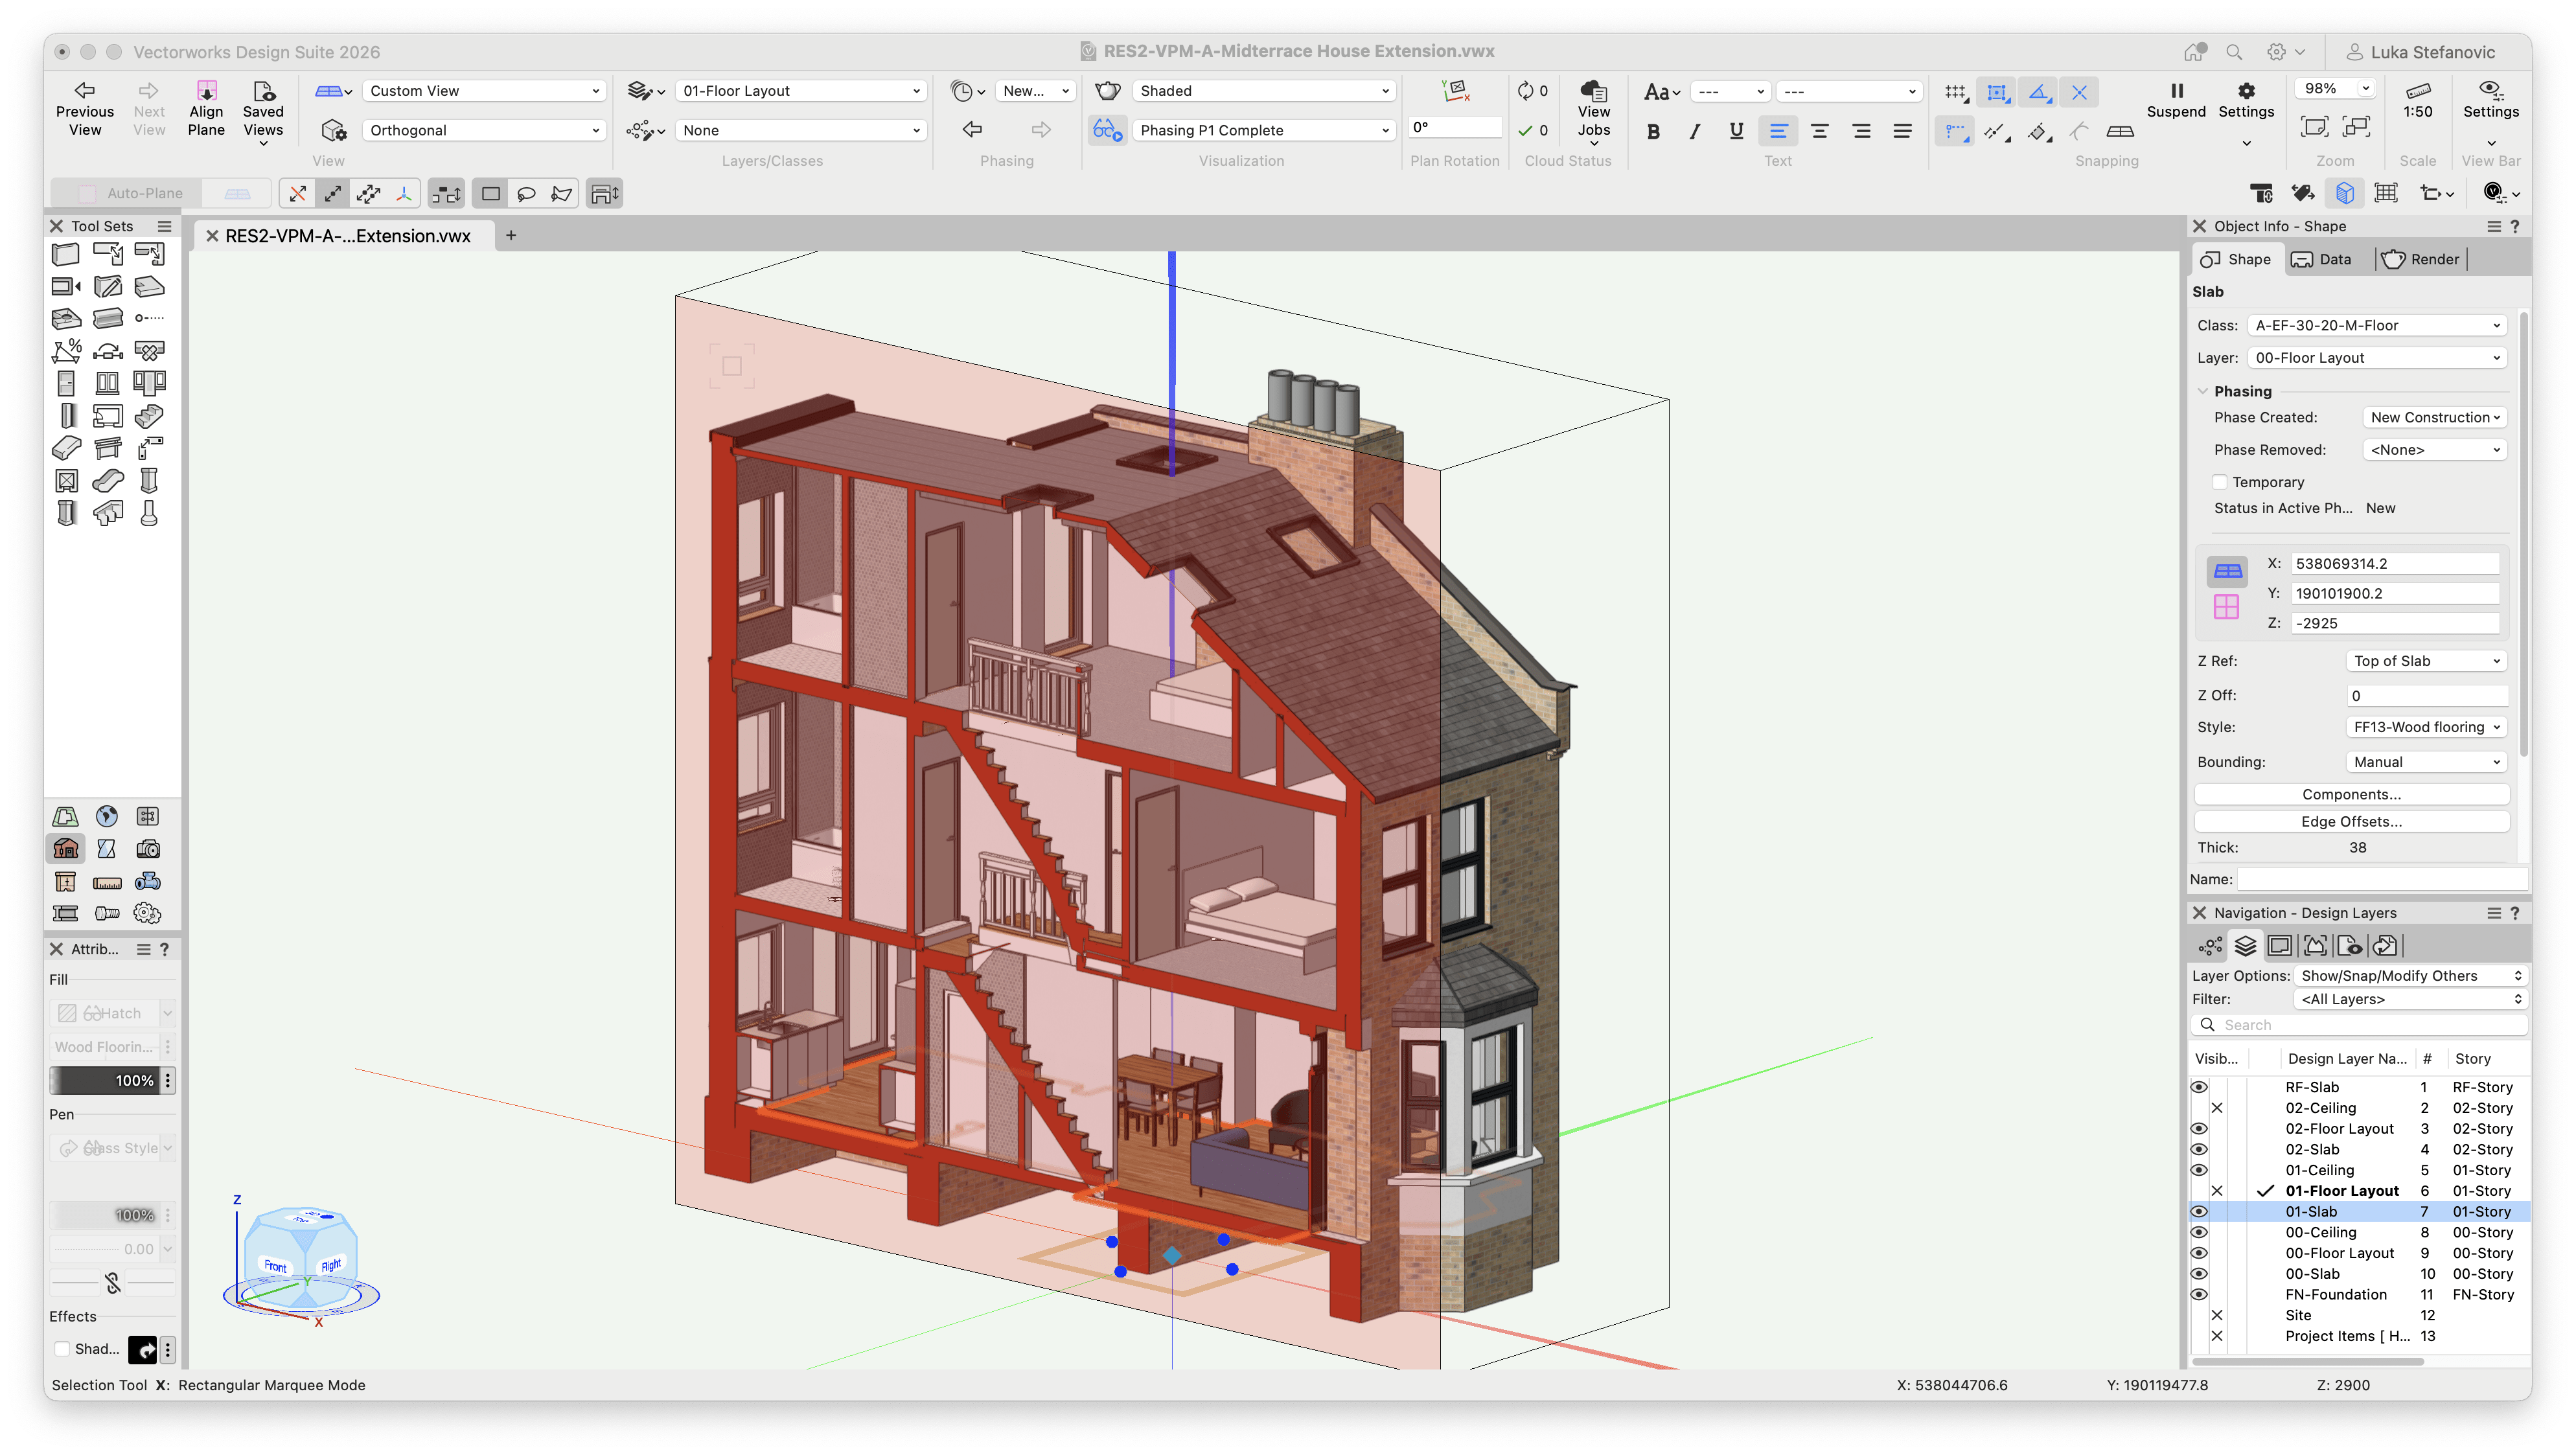The image size is (2576, 1455).
Task: Click the Align Plane icon
Action: pyautogui.click(x=206, y=90)
